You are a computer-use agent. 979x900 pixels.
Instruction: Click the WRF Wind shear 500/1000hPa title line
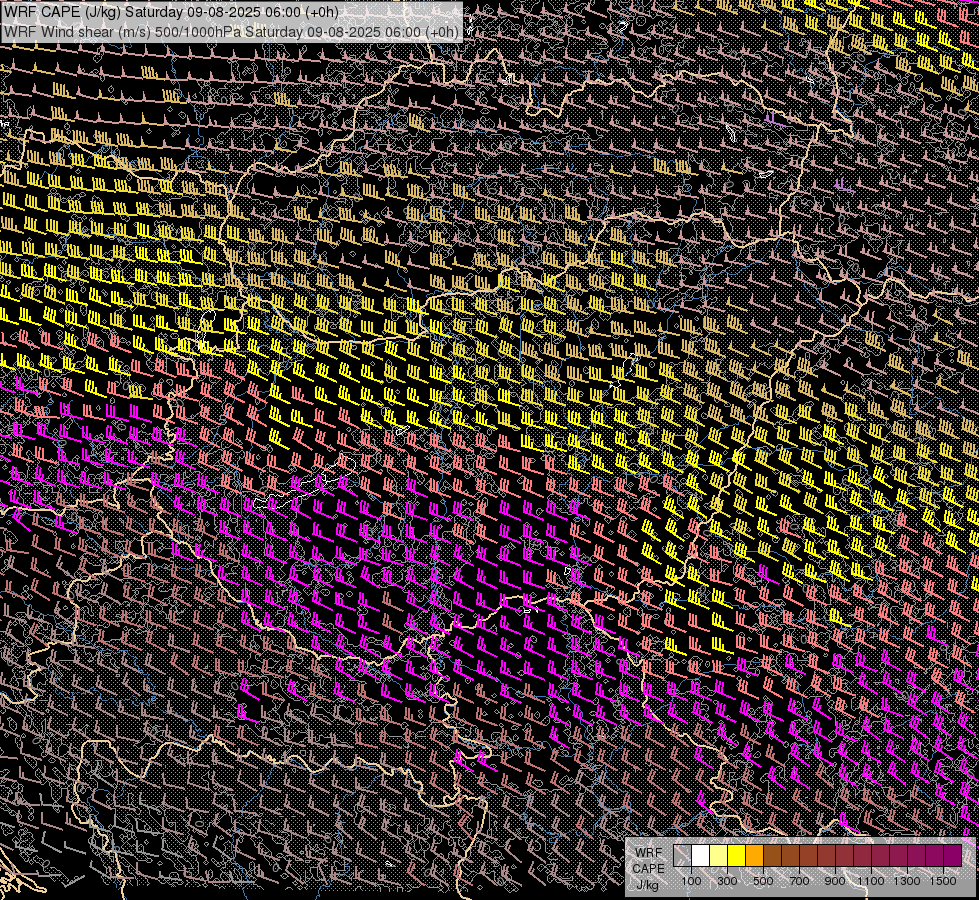tap(231, 31)
